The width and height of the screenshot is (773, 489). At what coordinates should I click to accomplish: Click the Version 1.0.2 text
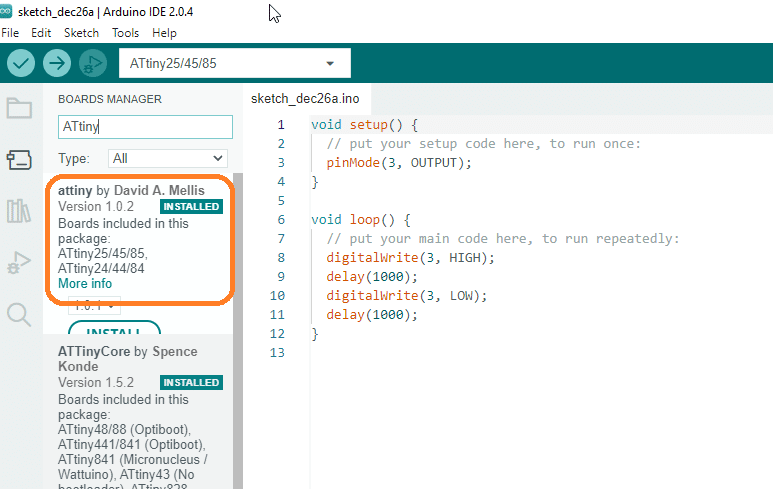click(96, 207)
